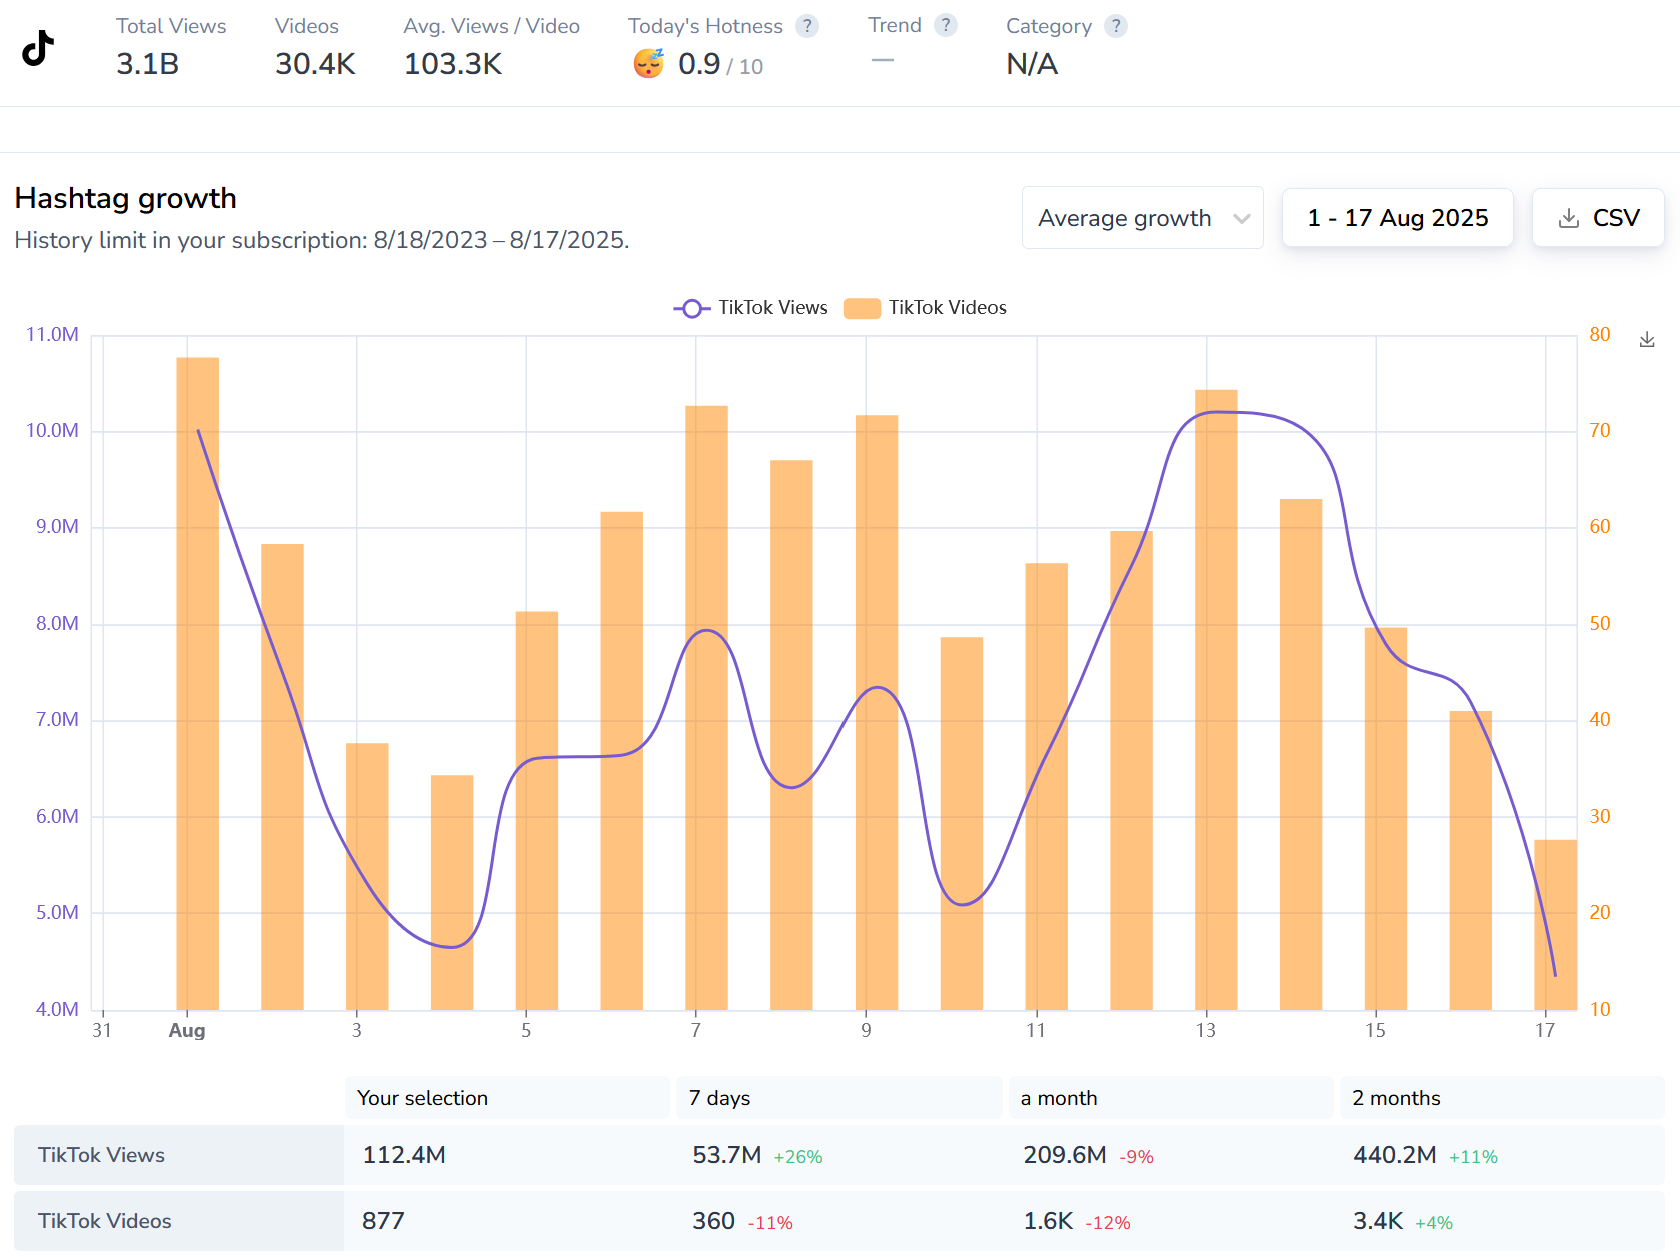Click the sleeping face hotness emoji

pyautogui.click(x=648, y=64)
